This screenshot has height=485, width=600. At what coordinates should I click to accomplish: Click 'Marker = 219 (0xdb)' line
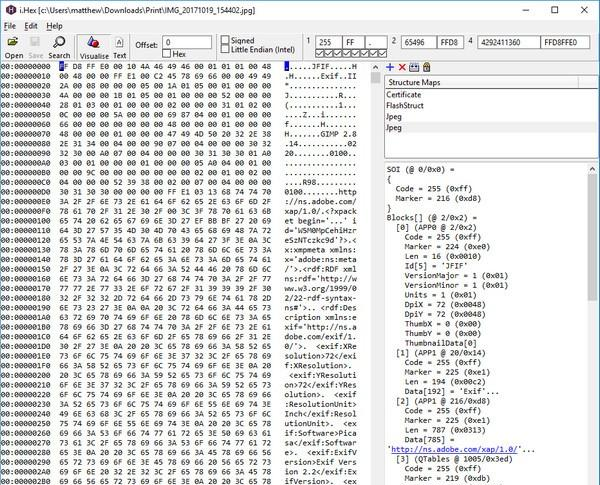[447, 478]
